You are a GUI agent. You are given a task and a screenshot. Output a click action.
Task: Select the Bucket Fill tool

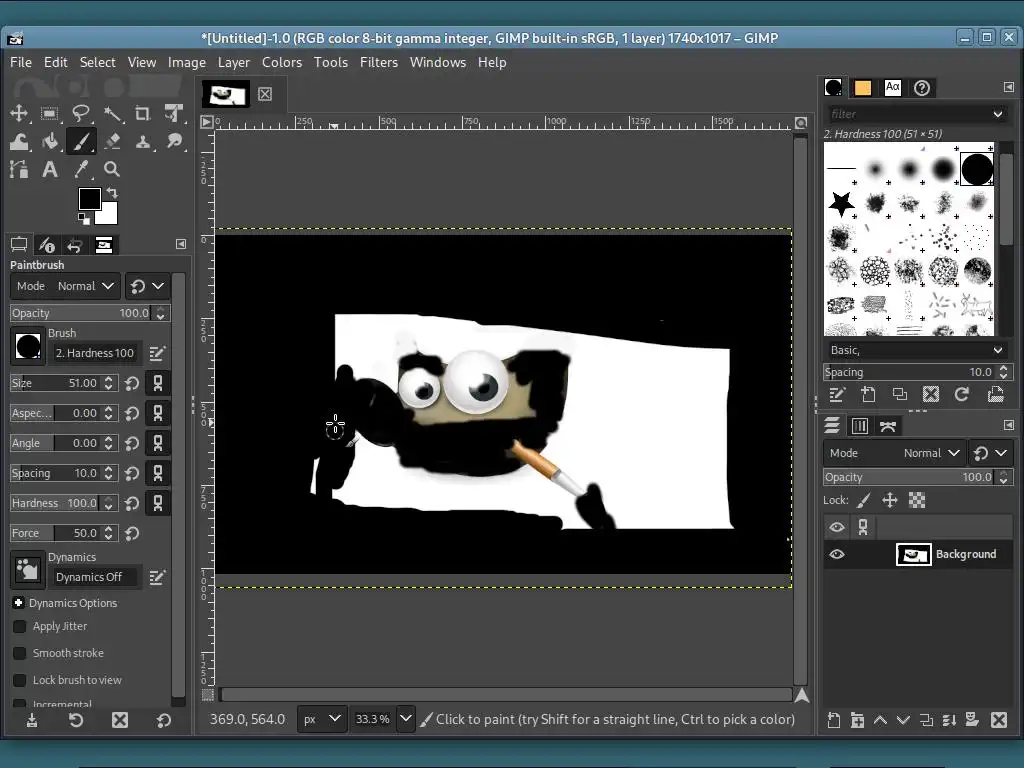50,142
